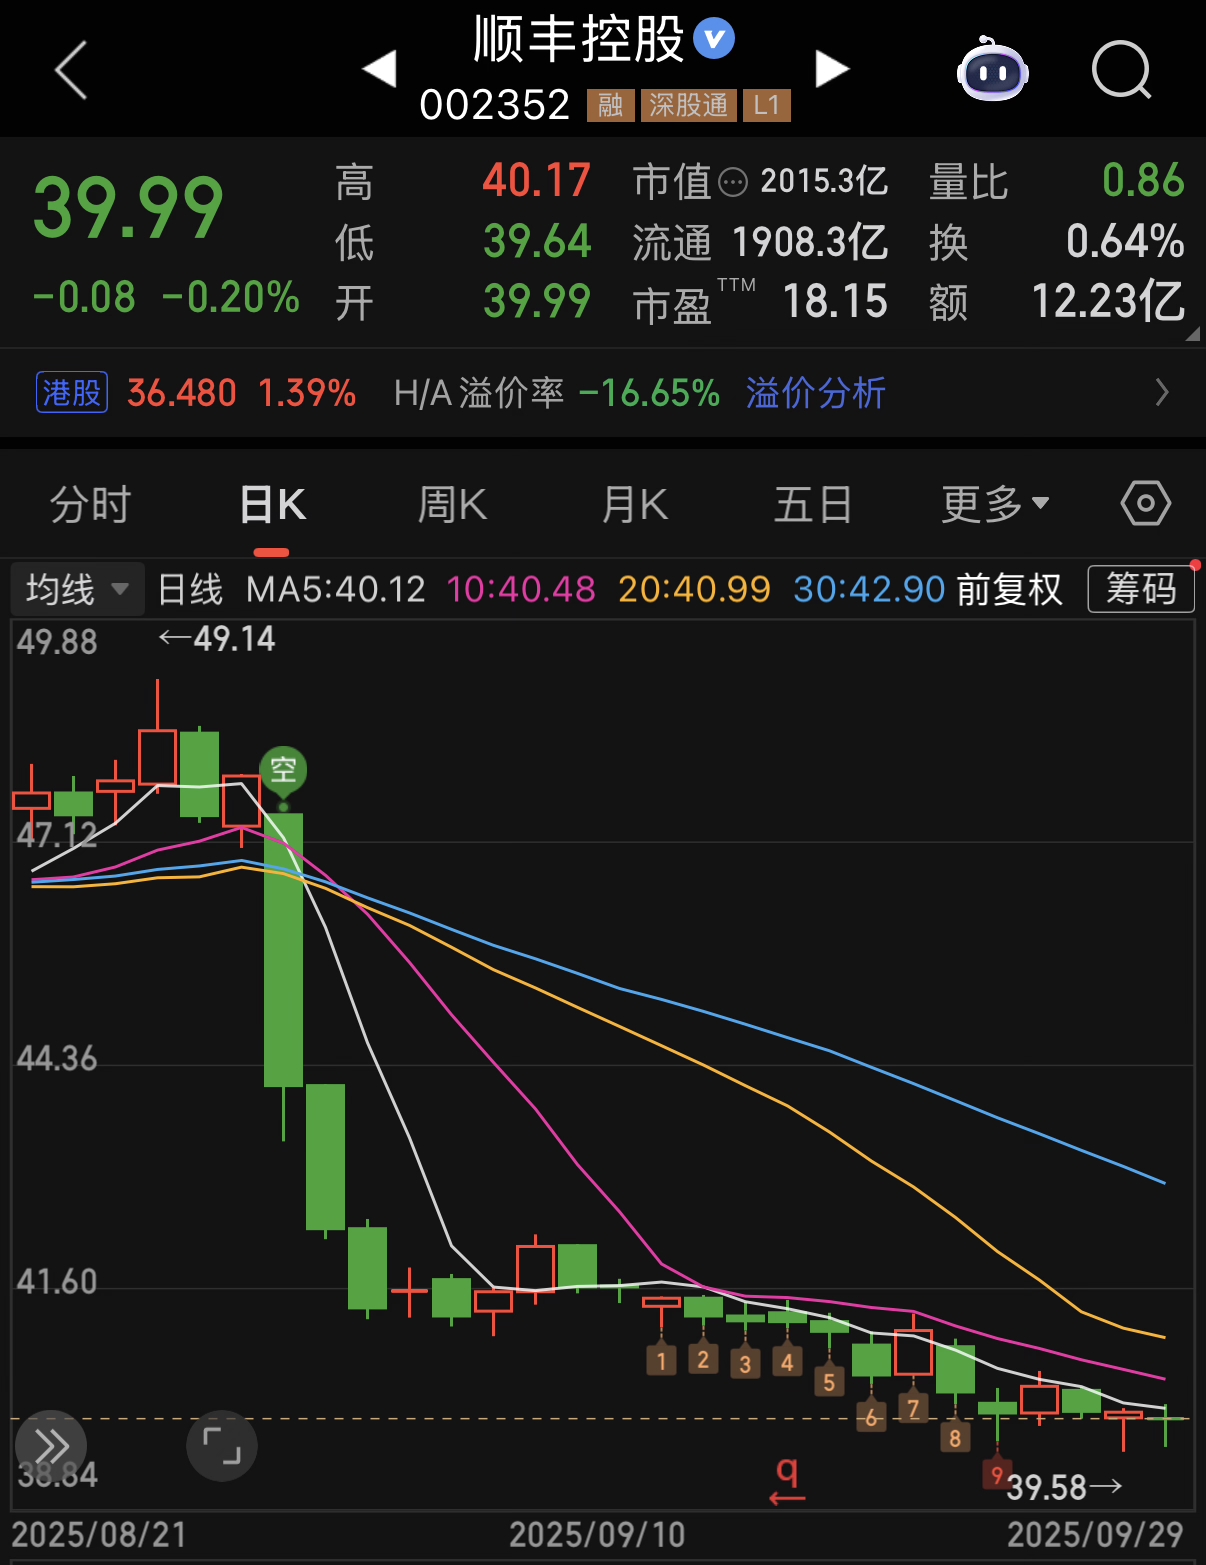Expand the 更多 chart period menu
Image resolution: width=1206 pixels, height=1565 pixels.
[x=995, y=504]
